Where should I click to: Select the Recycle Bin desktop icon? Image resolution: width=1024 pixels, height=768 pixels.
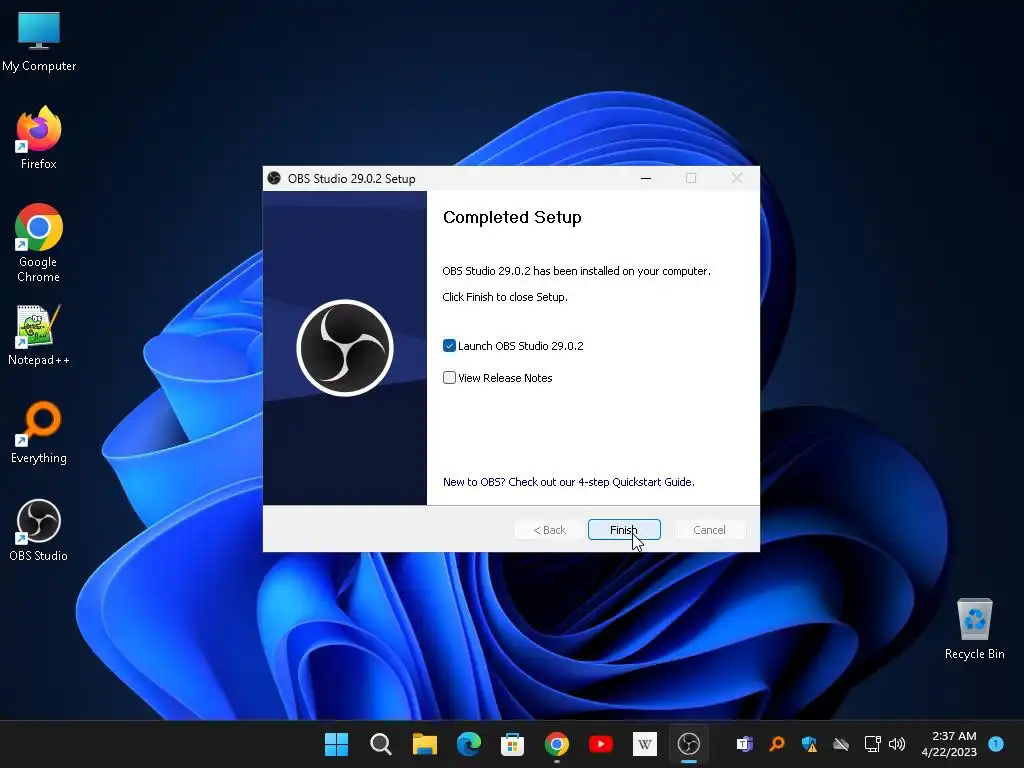(974, 630)
